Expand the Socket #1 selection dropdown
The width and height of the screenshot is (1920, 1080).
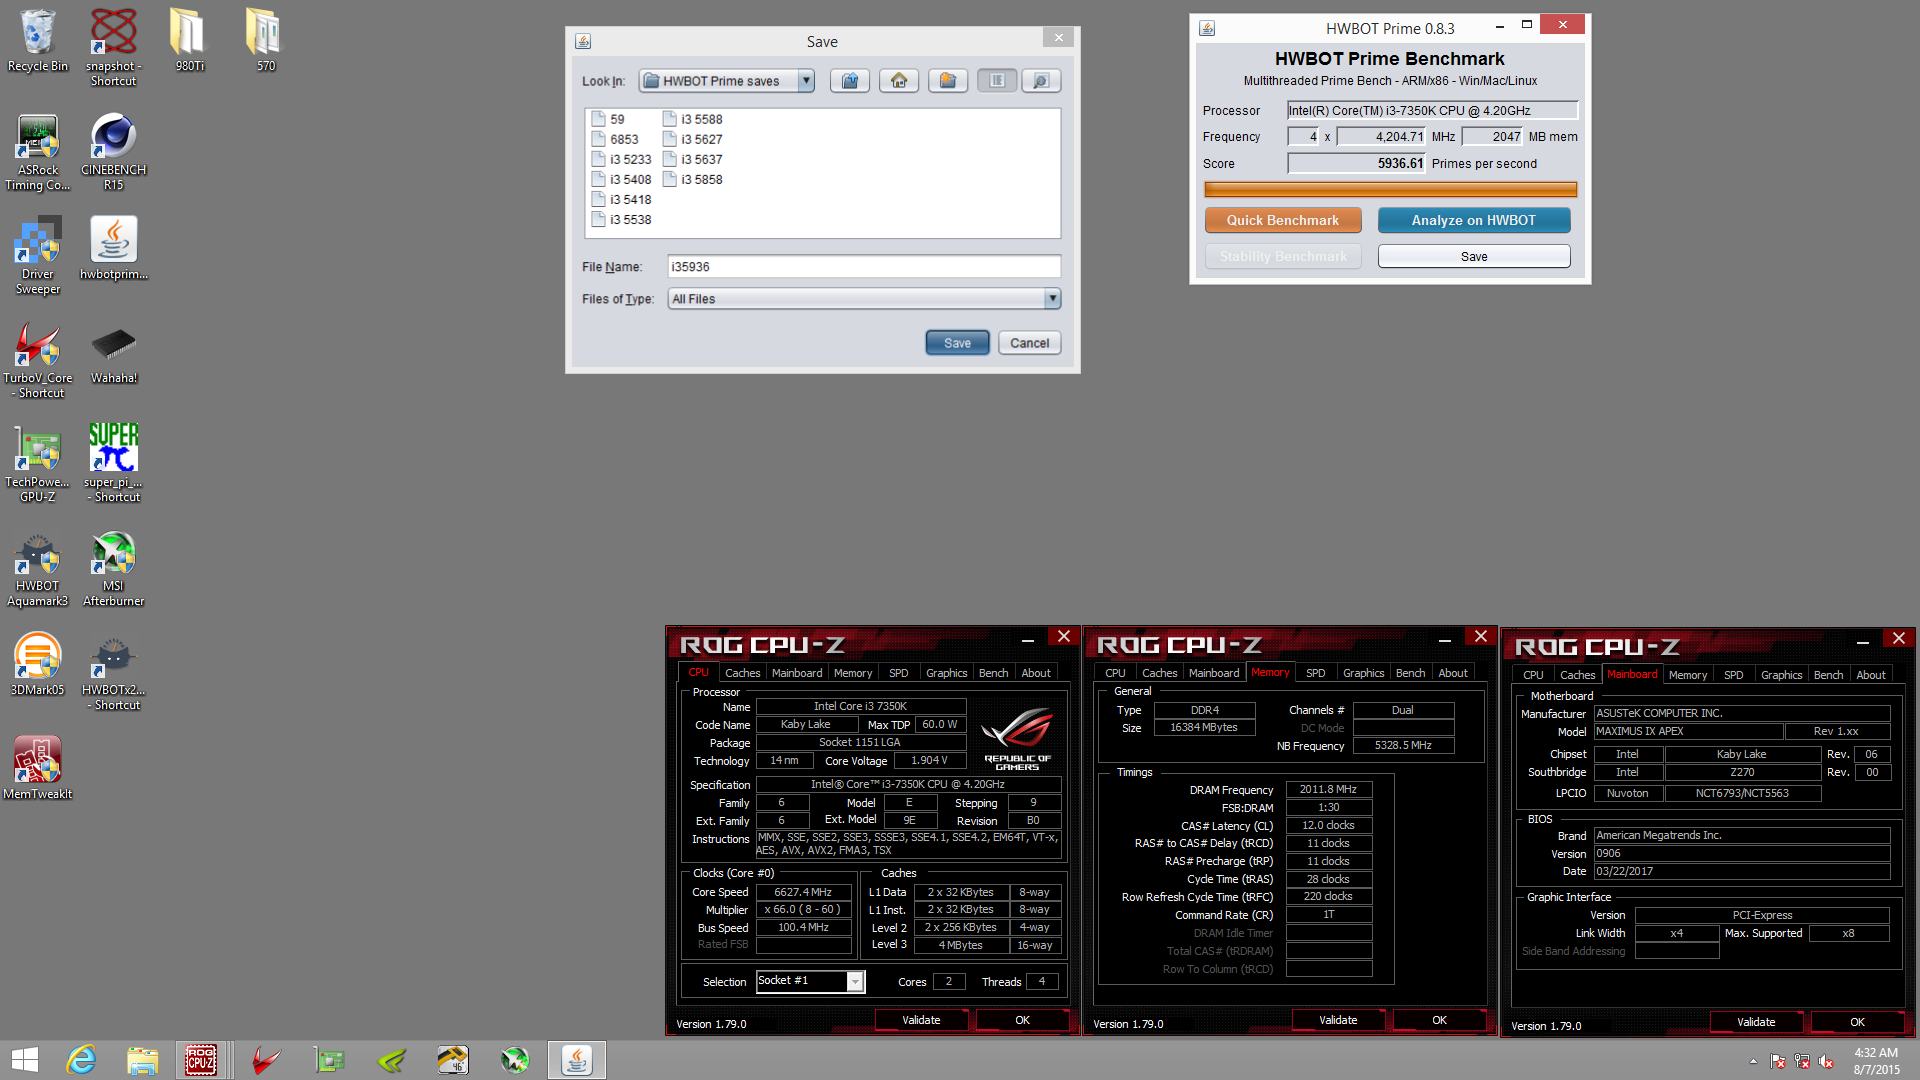pyautogui.click(x=855, y=982)
